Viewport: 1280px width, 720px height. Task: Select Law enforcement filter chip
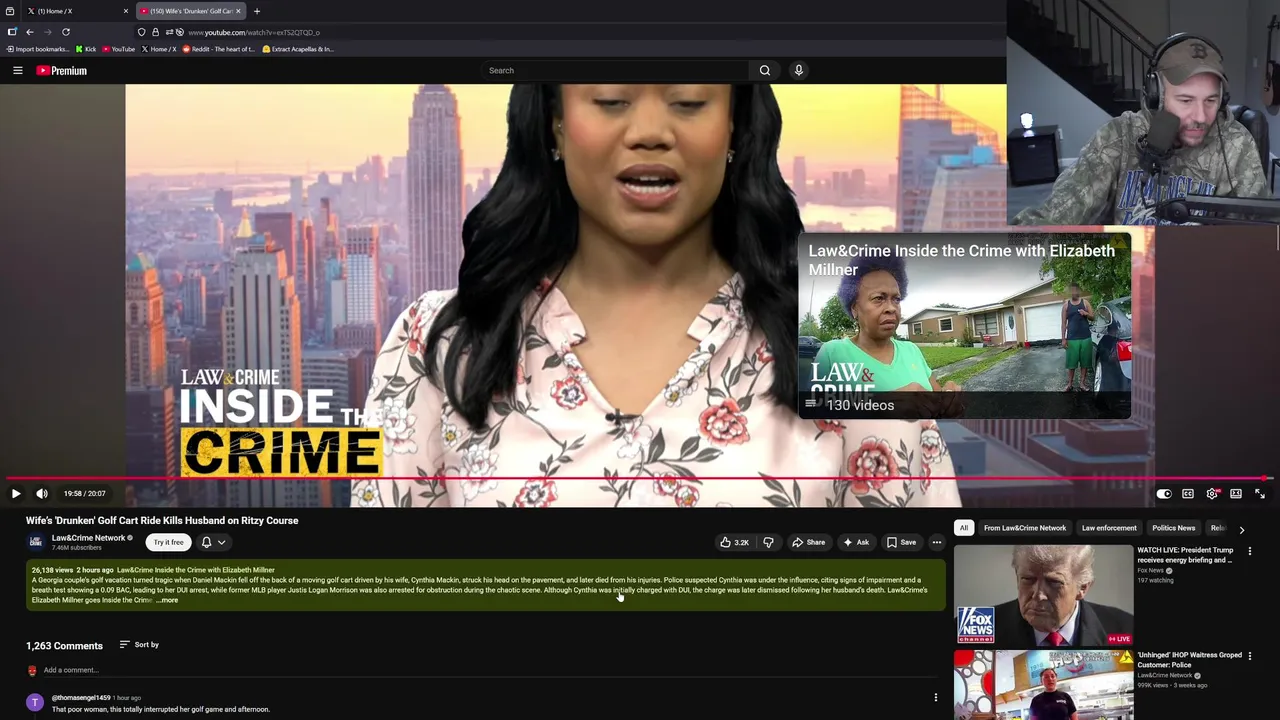1109,528
